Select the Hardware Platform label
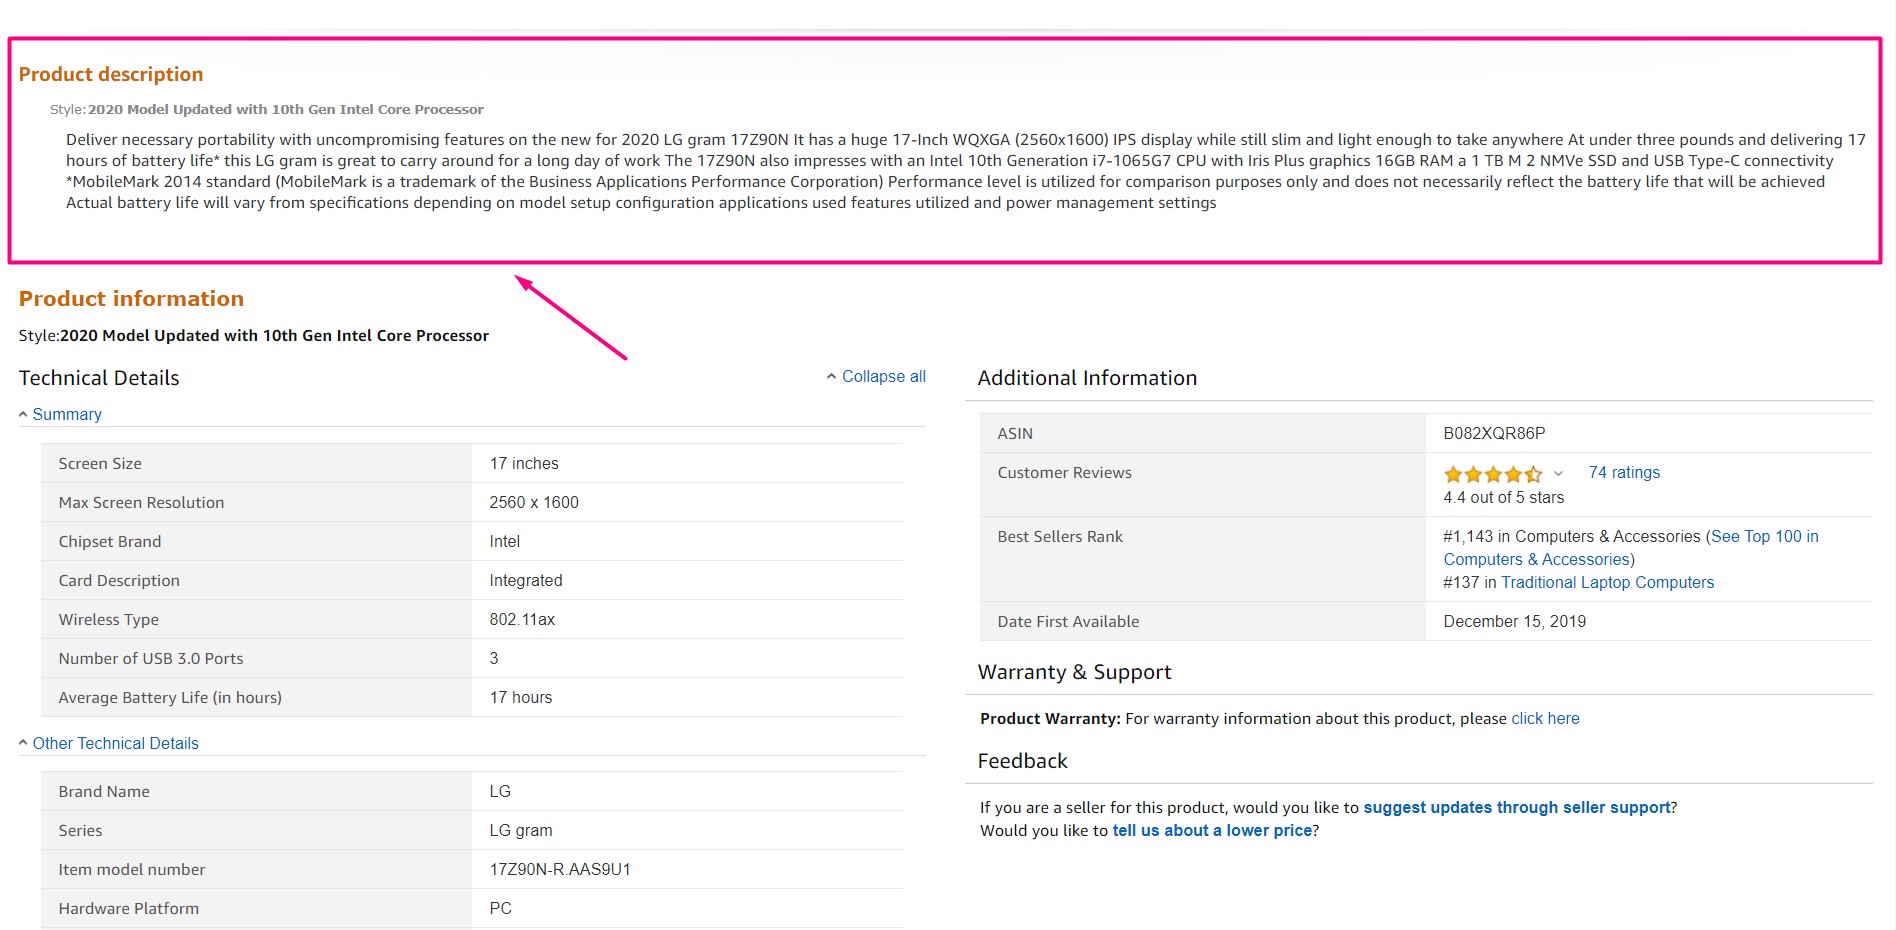Image resolution: width=1896 pixels, height=930 pixels. [129, 908]
